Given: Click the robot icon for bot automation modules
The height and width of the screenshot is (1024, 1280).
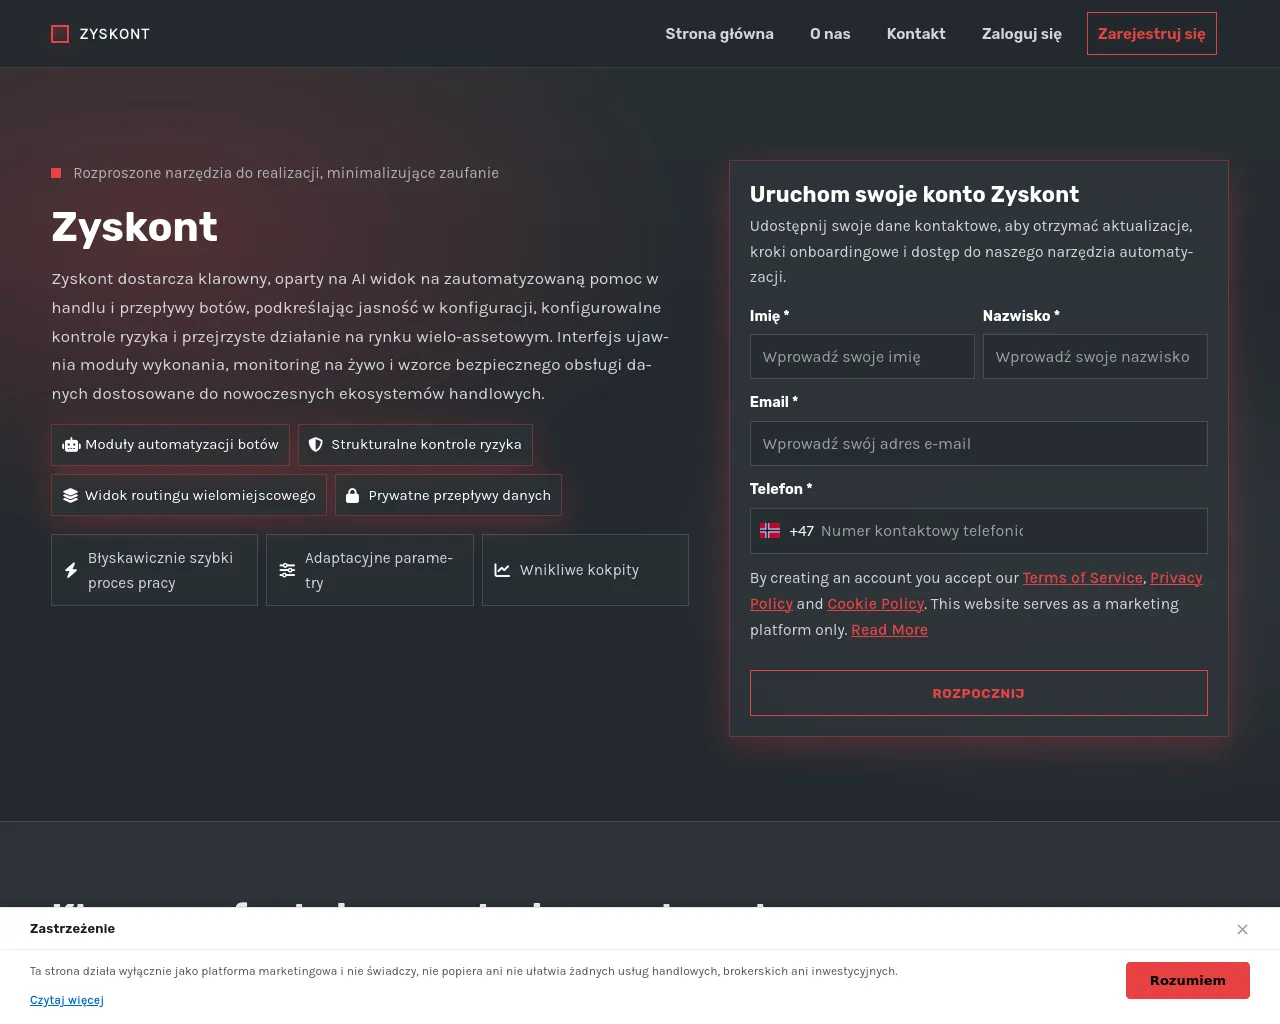Looking at the screenshot, I should [71, 445].
